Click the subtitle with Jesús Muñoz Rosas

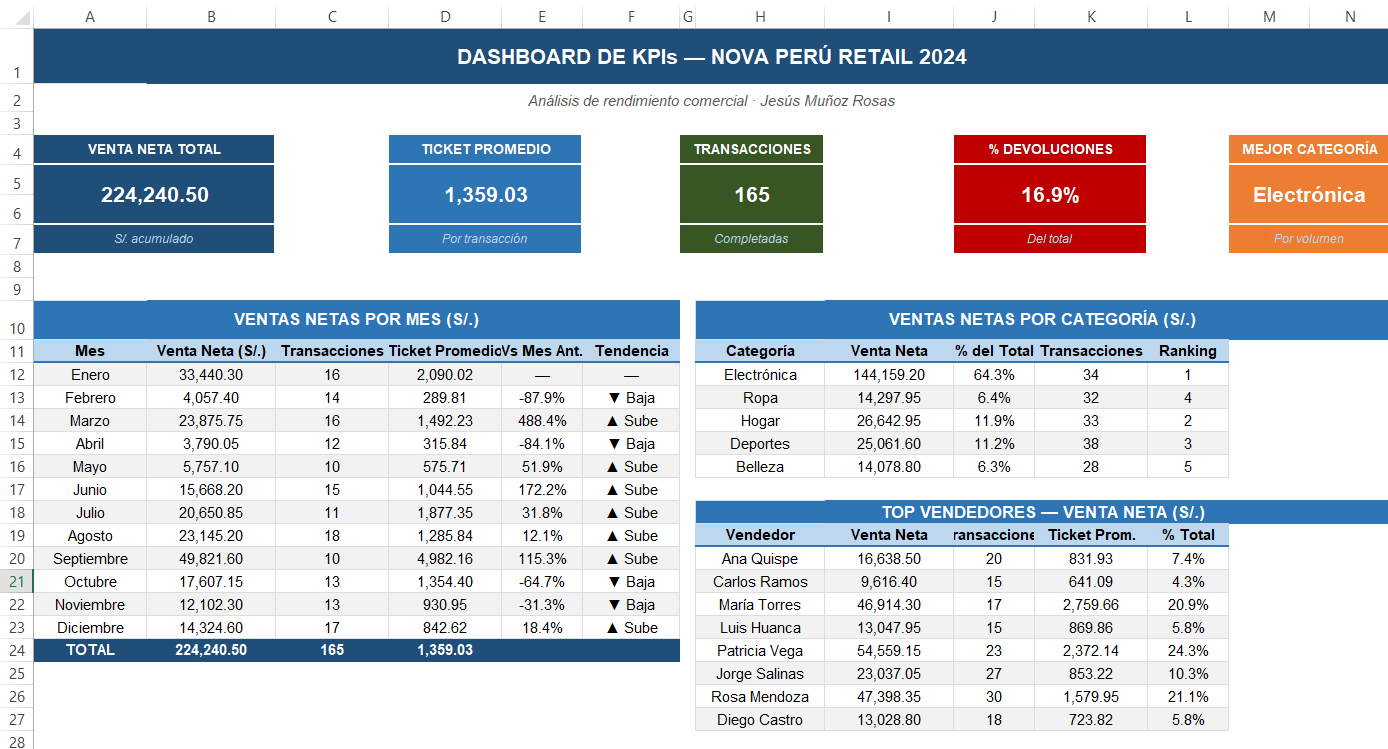tap(711, 101)
